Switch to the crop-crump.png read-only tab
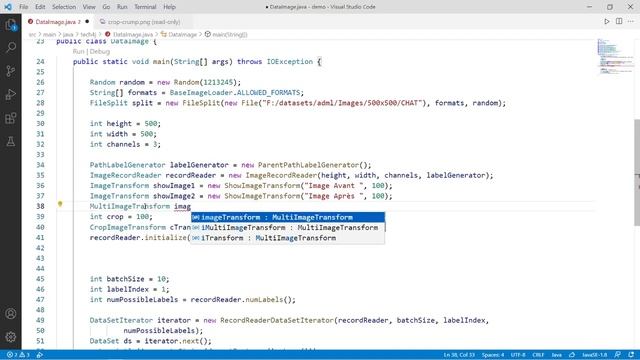Viewport: 640px width, 360px height. [144, 22]
